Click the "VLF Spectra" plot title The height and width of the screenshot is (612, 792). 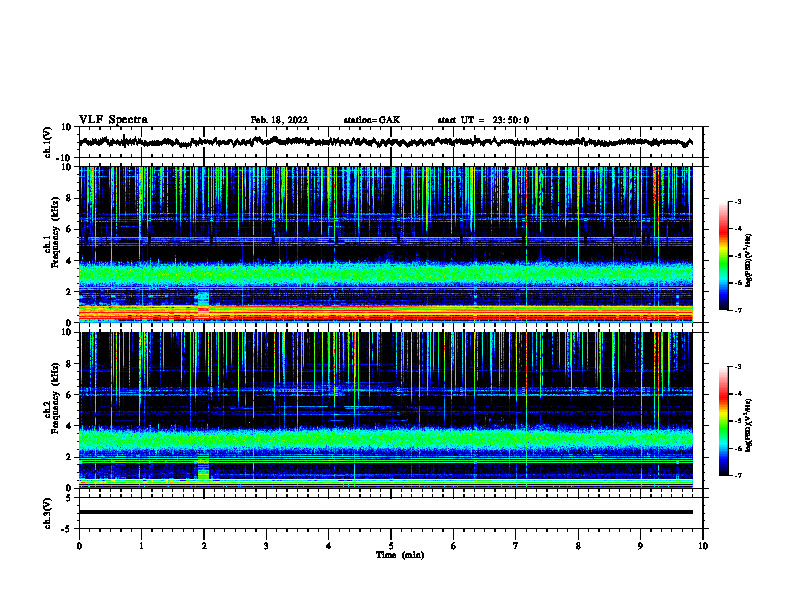tap(113, 120)
